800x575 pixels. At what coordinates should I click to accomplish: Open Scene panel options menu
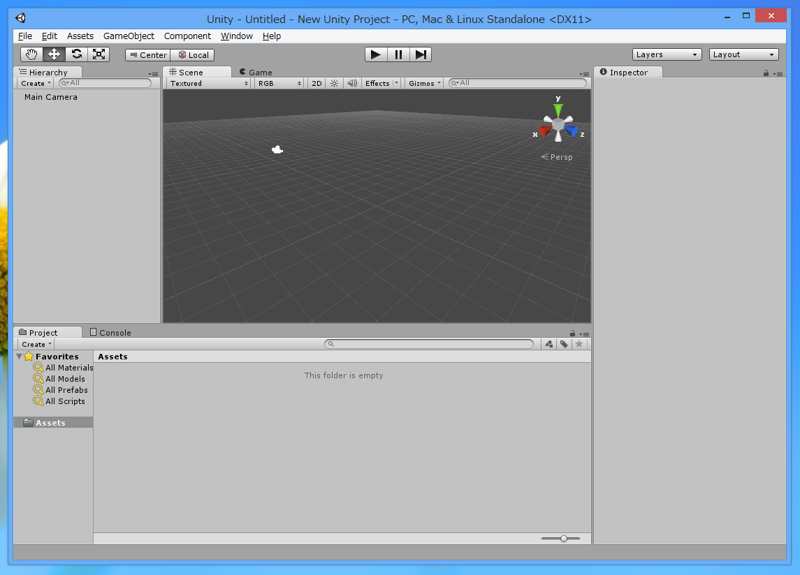(x=584, y=74)
